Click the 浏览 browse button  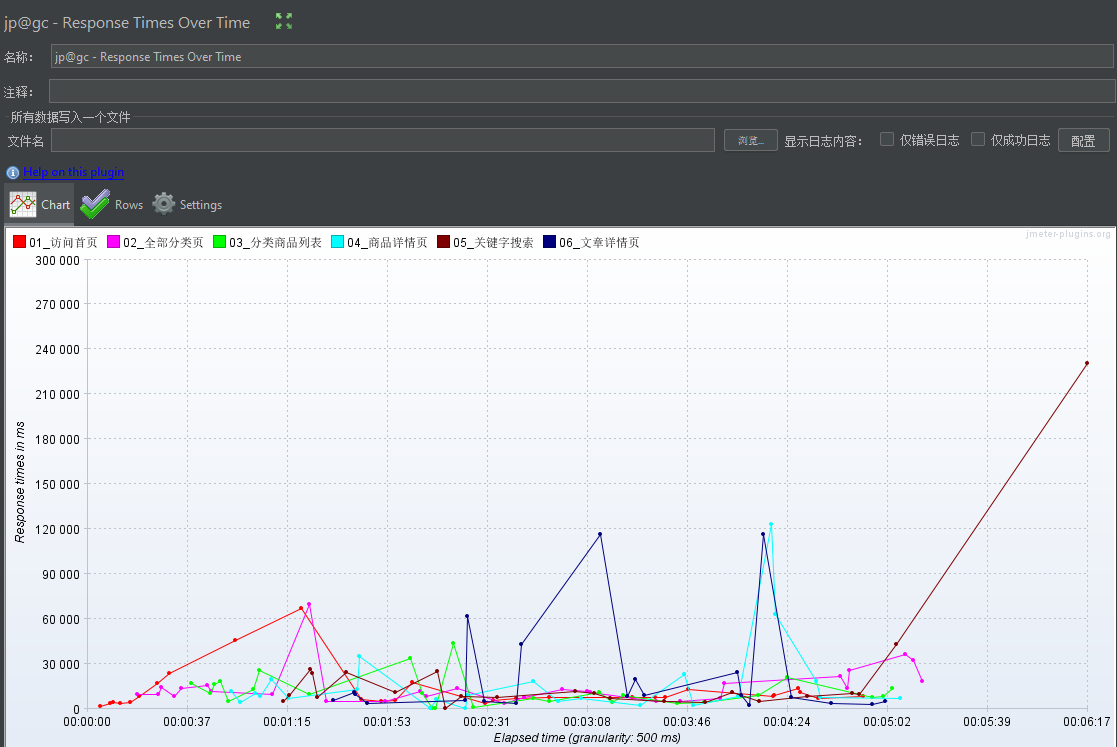tap(751, 140)
